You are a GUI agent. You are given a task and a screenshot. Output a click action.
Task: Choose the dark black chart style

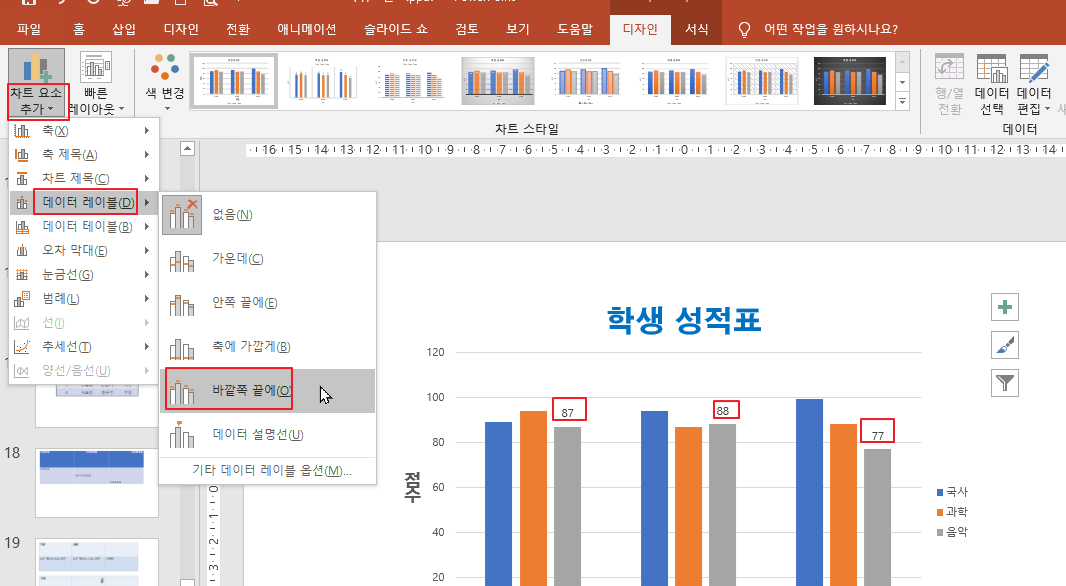point(850,82)
